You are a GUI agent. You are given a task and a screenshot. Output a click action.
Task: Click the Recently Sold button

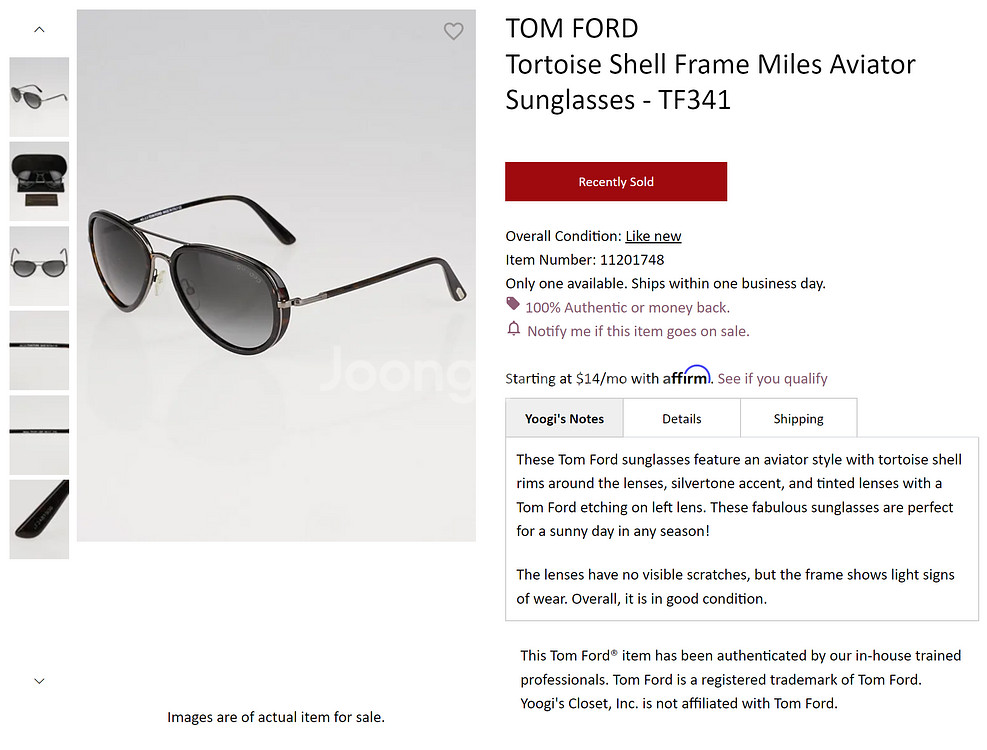615,181
